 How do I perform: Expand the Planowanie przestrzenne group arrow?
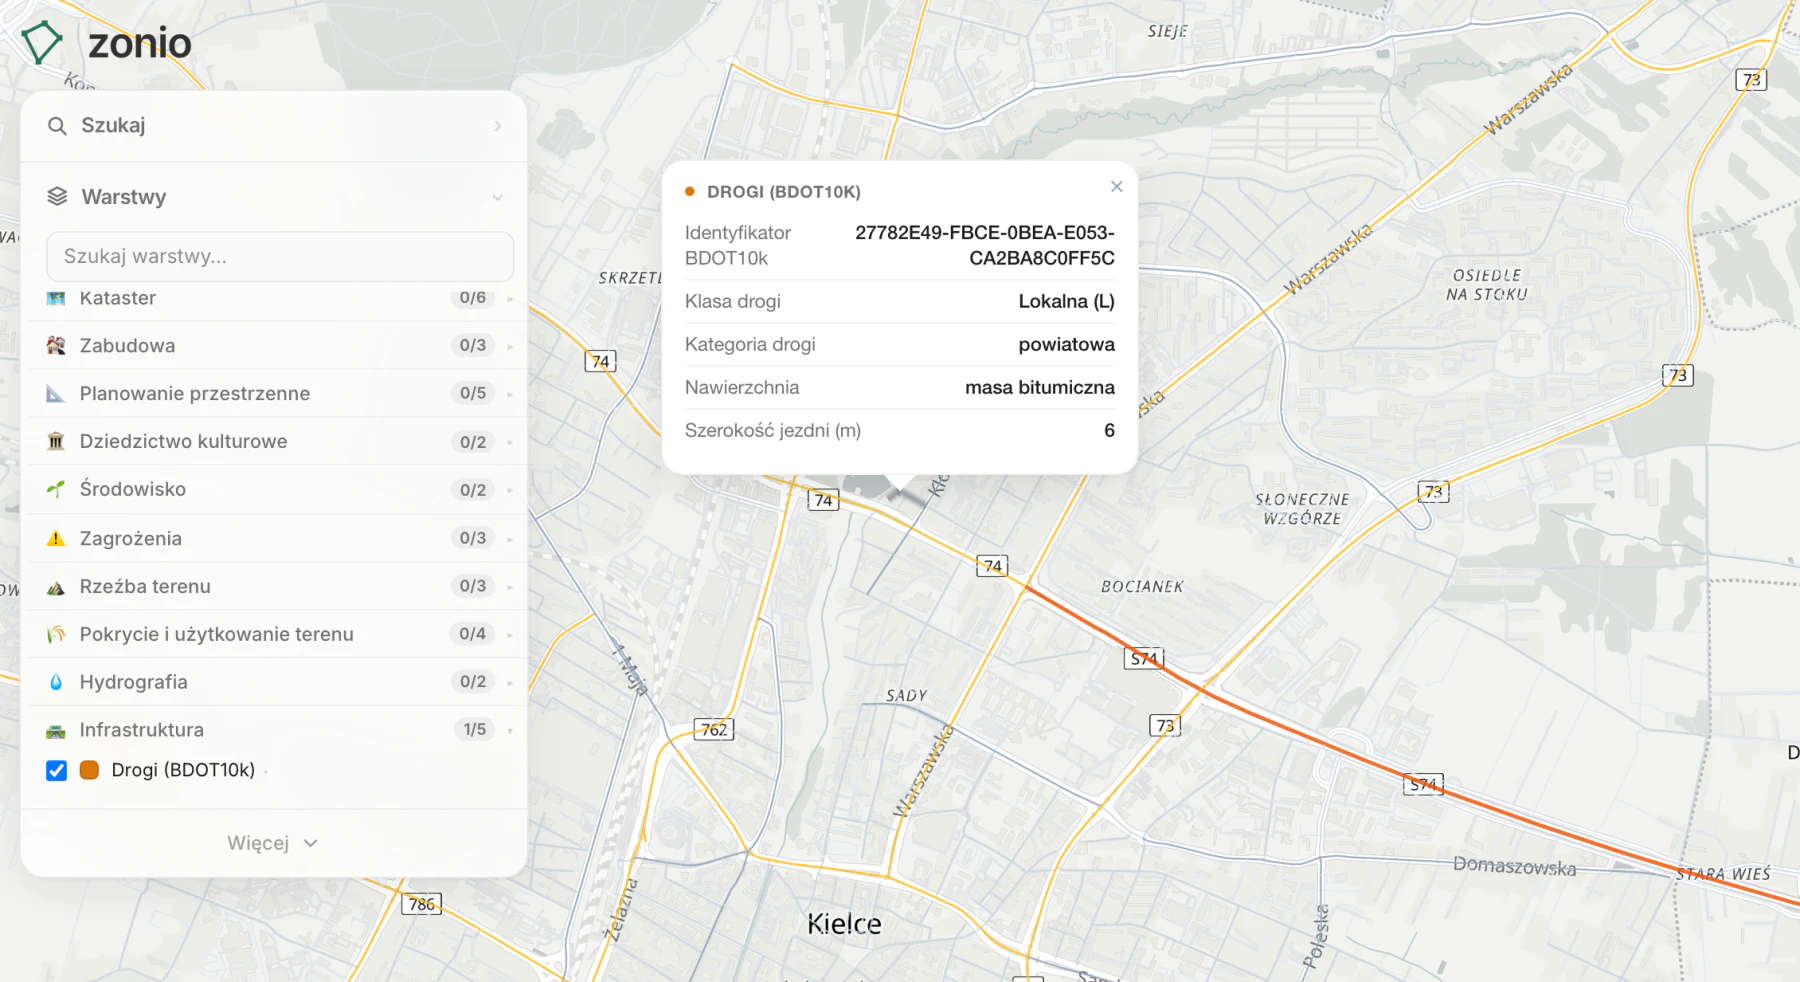pyautogui.click(x=510, y=395)
